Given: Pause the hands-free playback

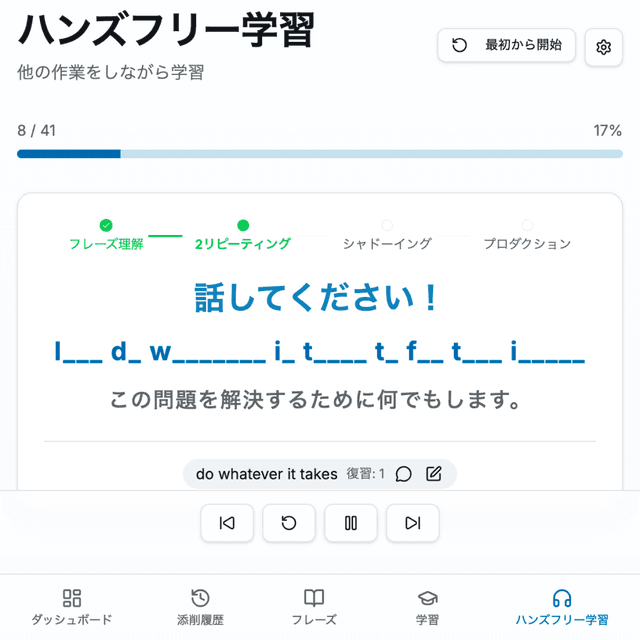Looking at the screenshot, I should (x=351, y=523).
